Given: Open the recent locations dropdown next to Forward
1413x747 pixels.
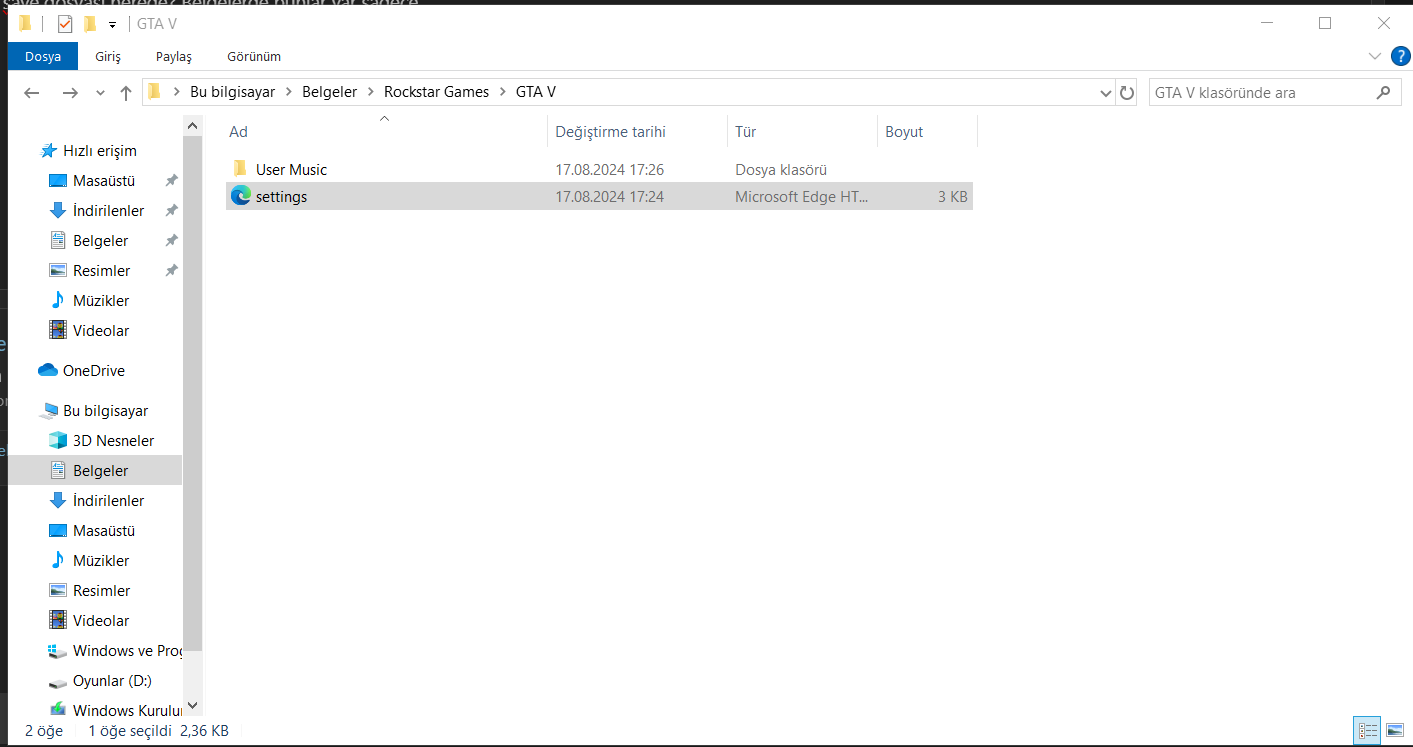Looking at the screenshot, I should point(100,93).
